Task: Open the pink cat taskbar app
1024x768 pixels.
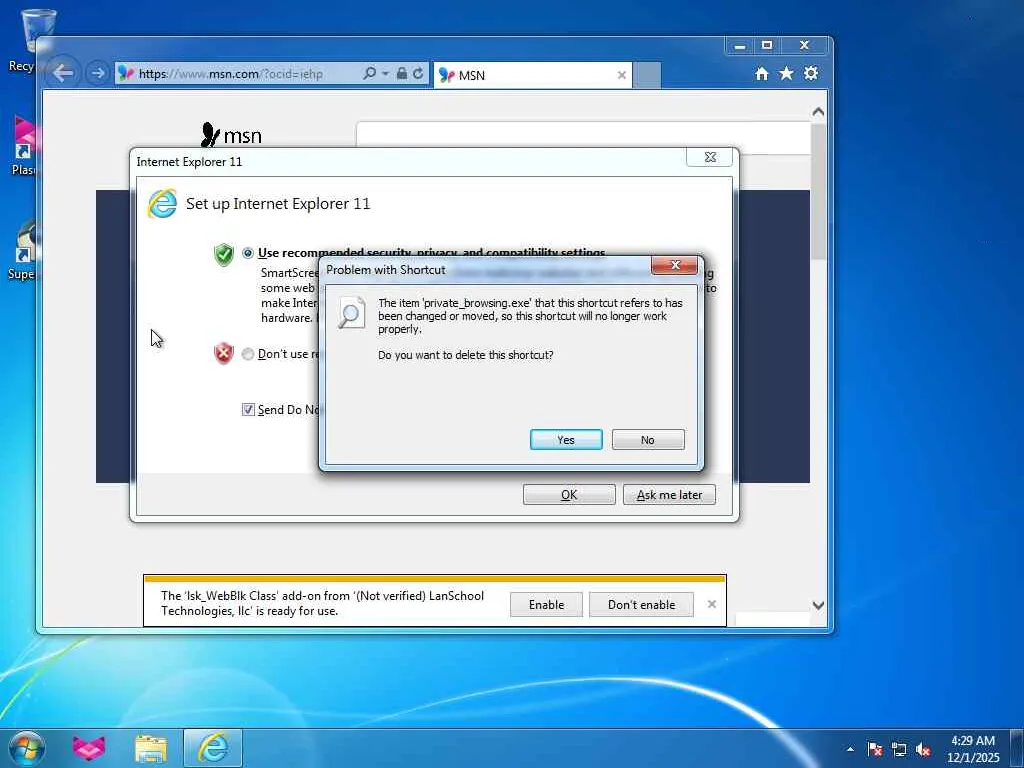Action: 89,748
